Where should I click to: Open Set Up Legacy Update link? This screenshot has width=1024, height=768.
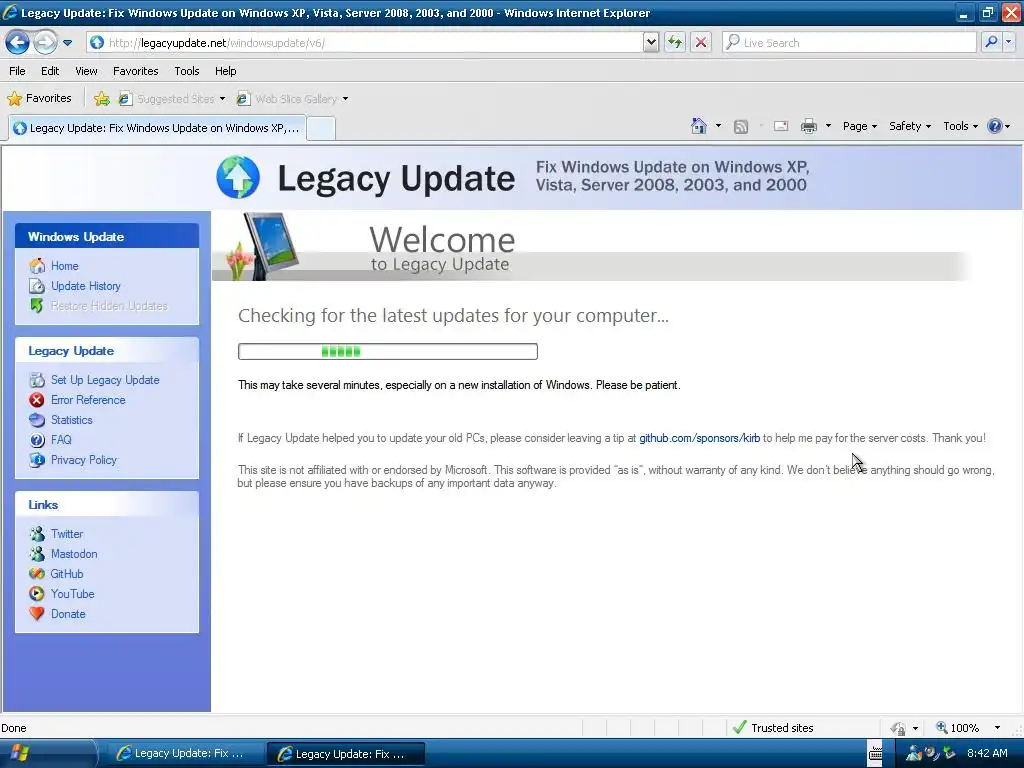[x=105, y=380]
